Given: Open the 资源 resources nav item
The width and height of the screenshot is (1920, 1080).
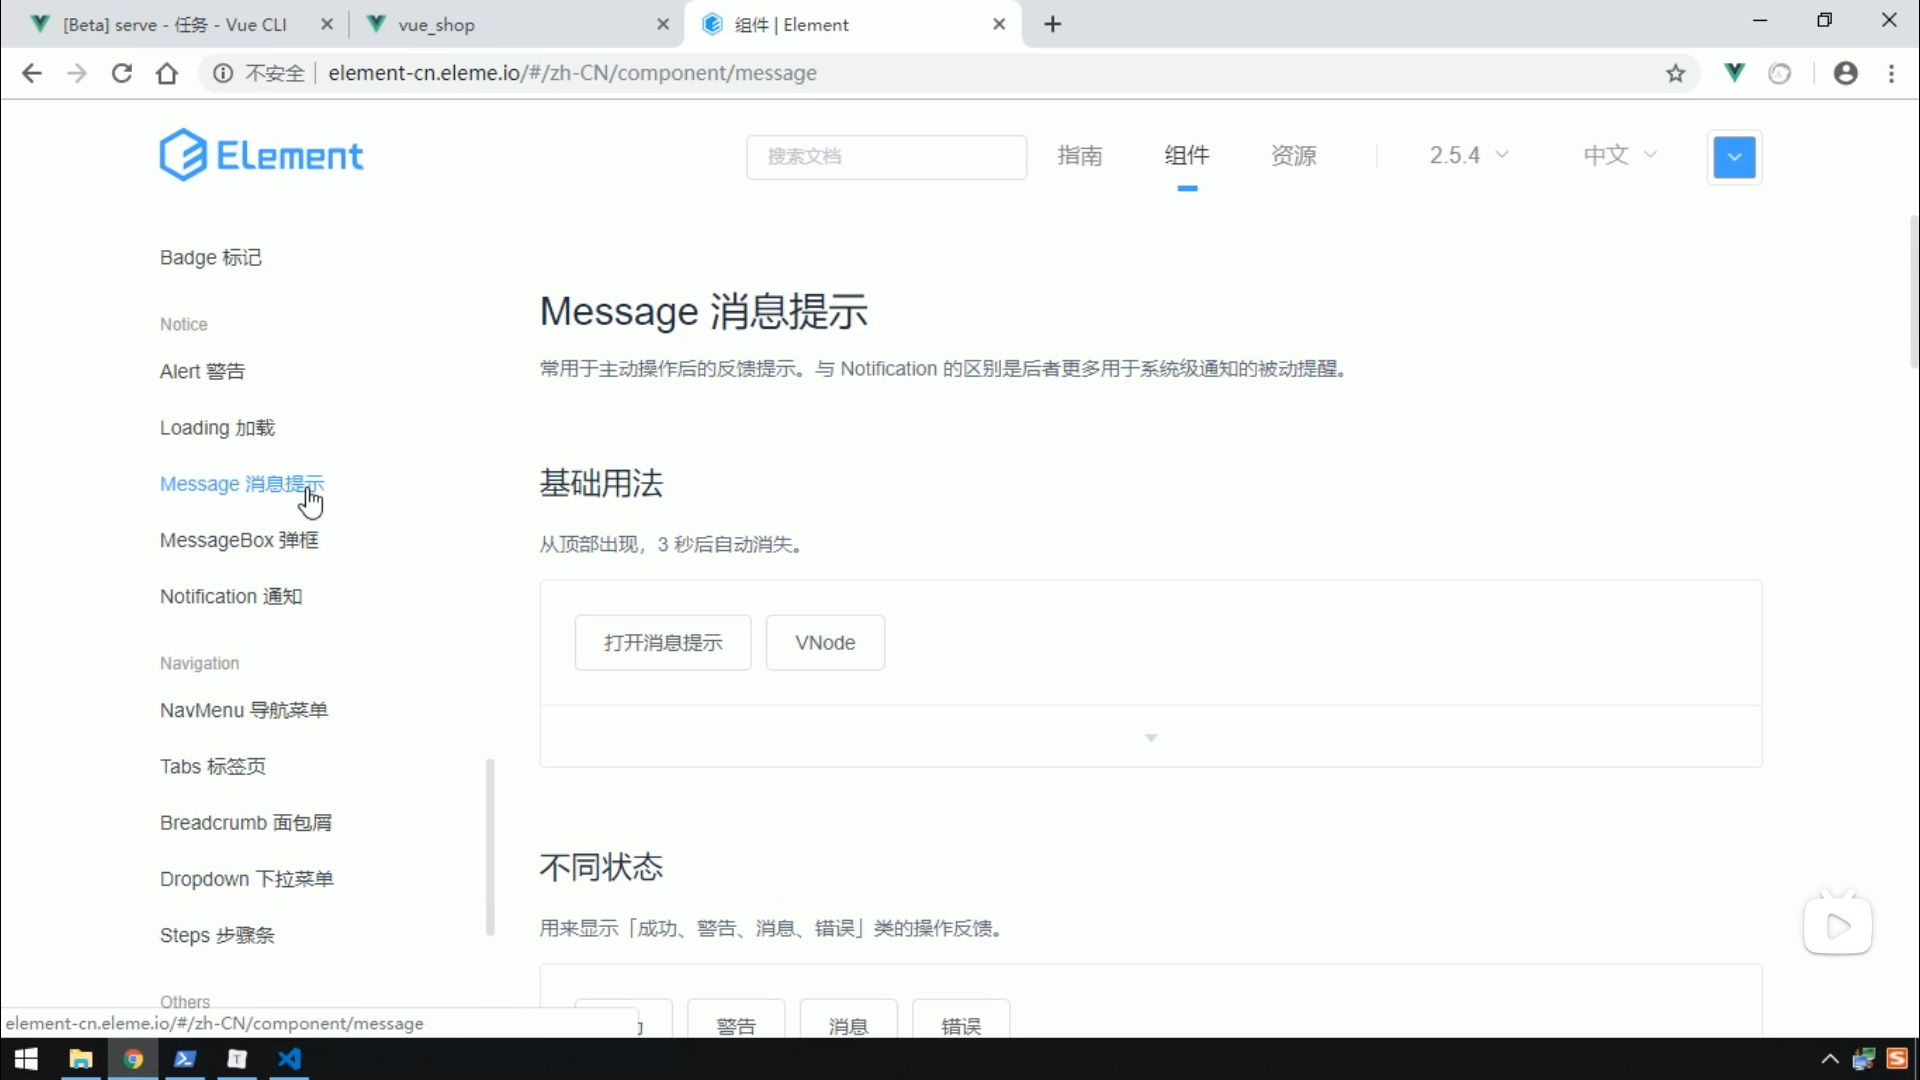Looking at the screenshot, I should coord(1294,155).
